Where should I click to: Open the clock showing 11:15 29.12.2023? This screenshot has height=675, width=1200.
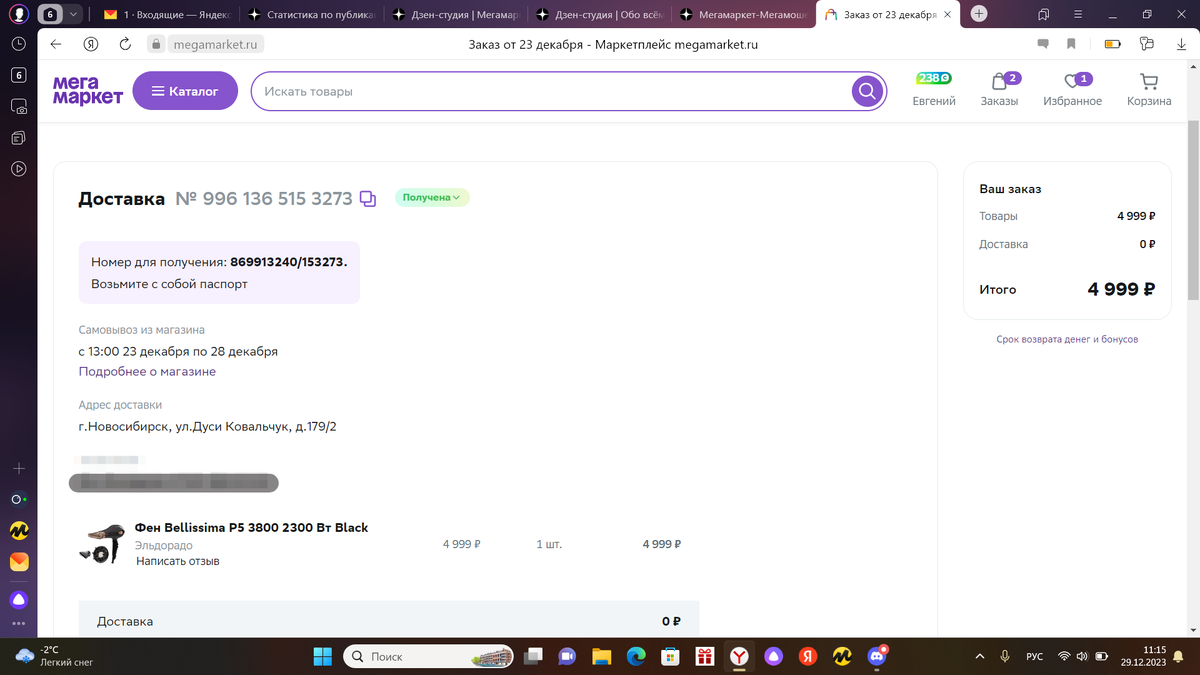tap(1145, 656)
